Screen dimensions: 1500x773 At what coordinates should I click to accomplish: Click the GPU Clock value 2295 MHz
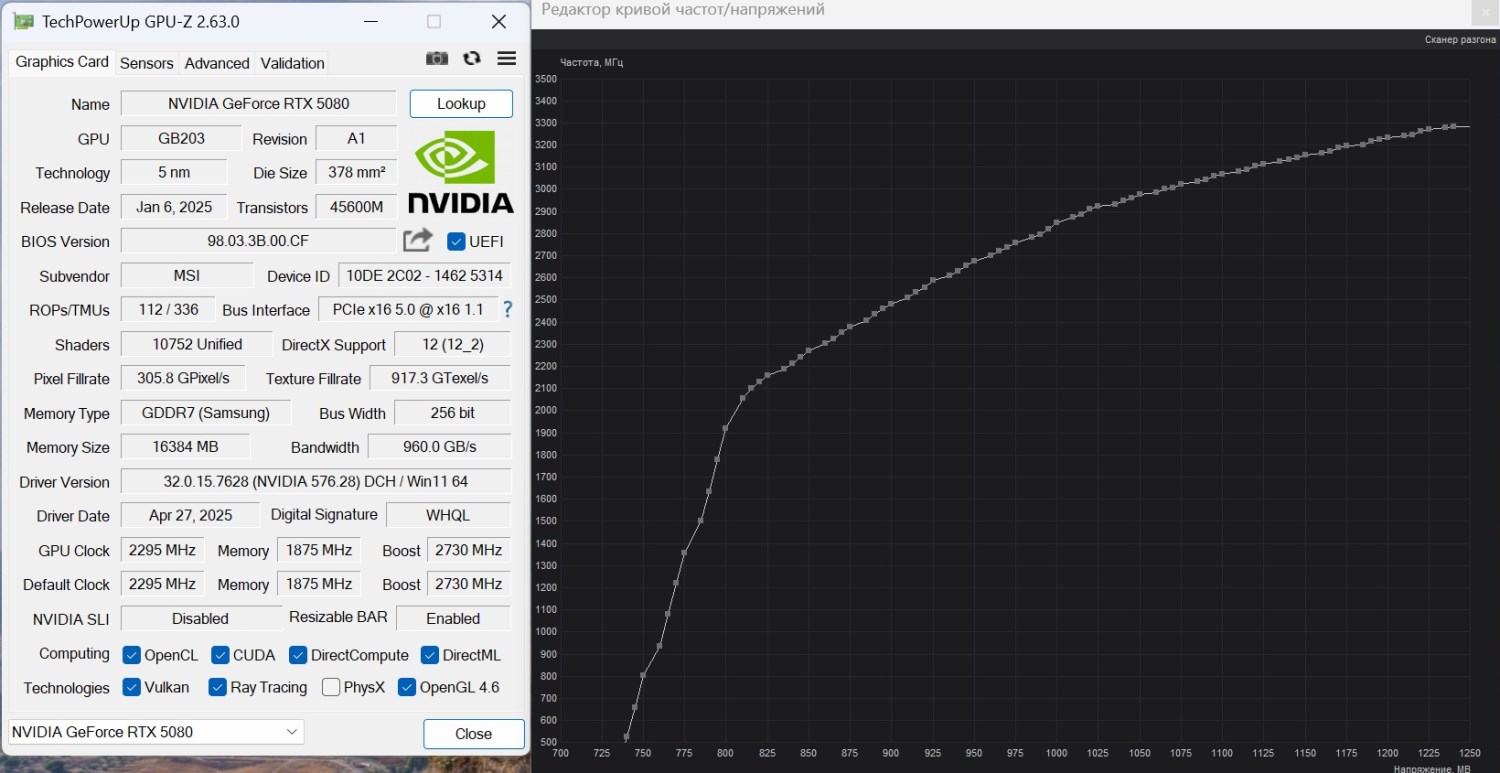click(162, 550)
